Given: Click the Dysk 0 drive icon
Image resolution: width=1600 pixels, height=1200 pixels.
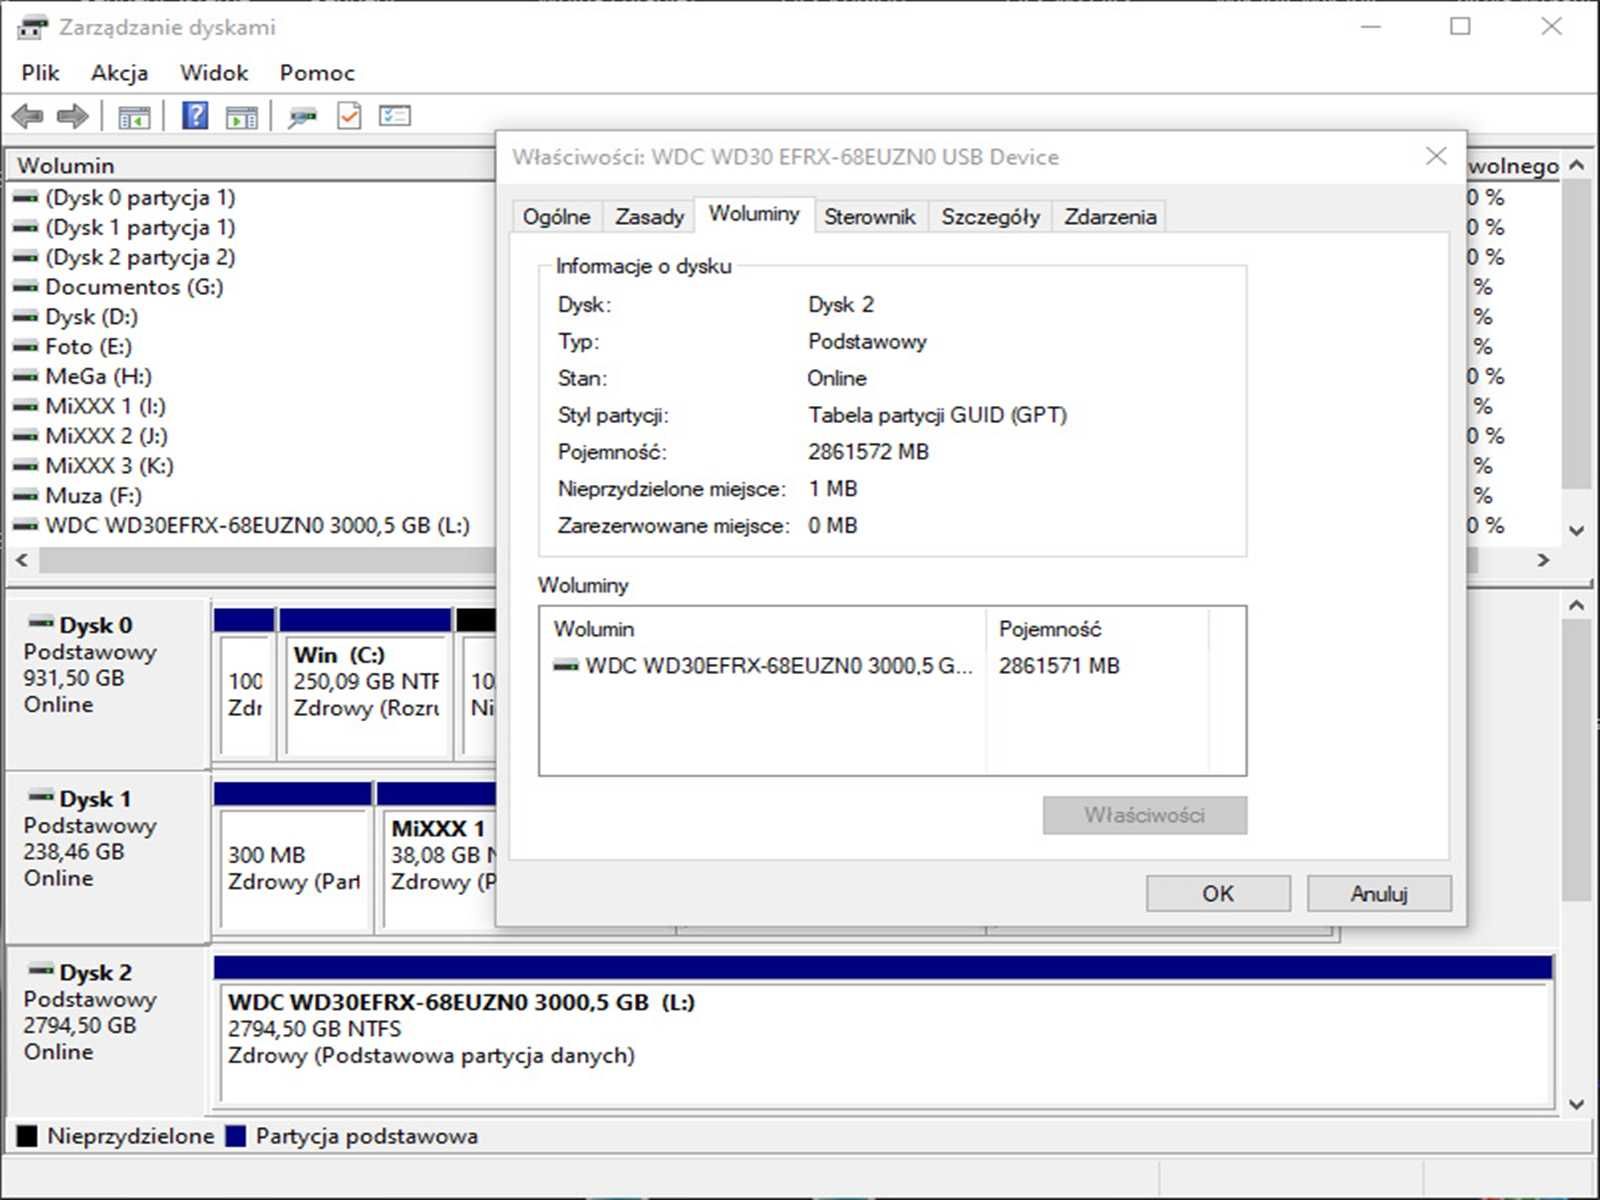Looking at the screenshot, I should point(41,623).
